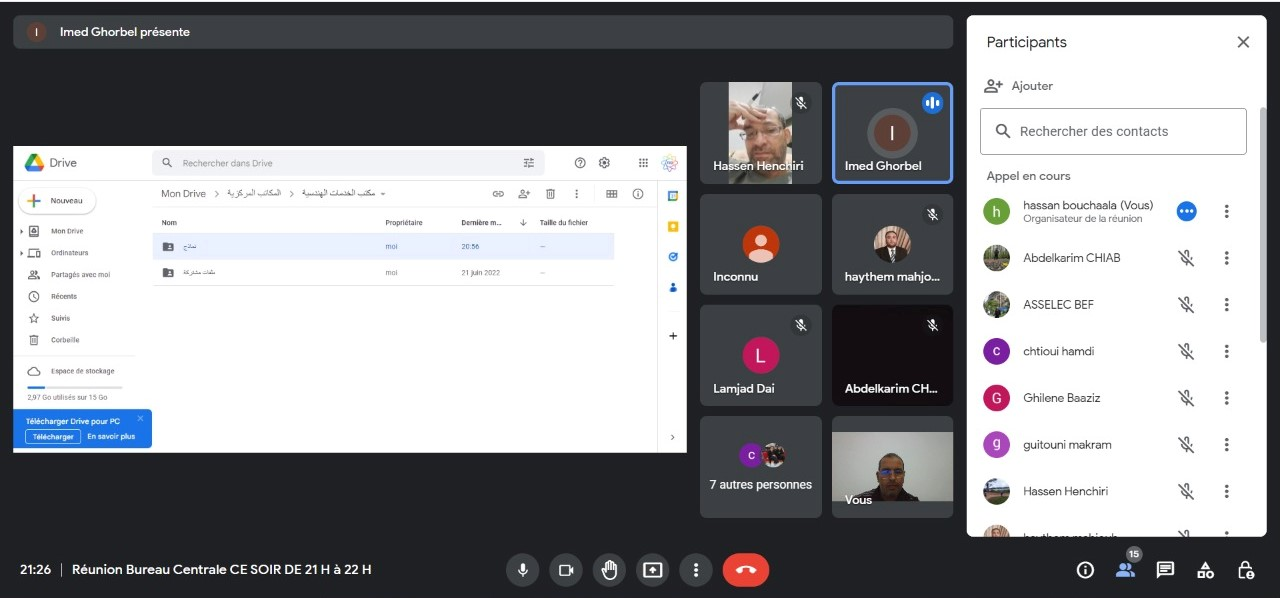Mute Abdelkarim CHIAB's microphone in participants list
This screenshot has width=1280, height=598.
[x=1186, y=258]
